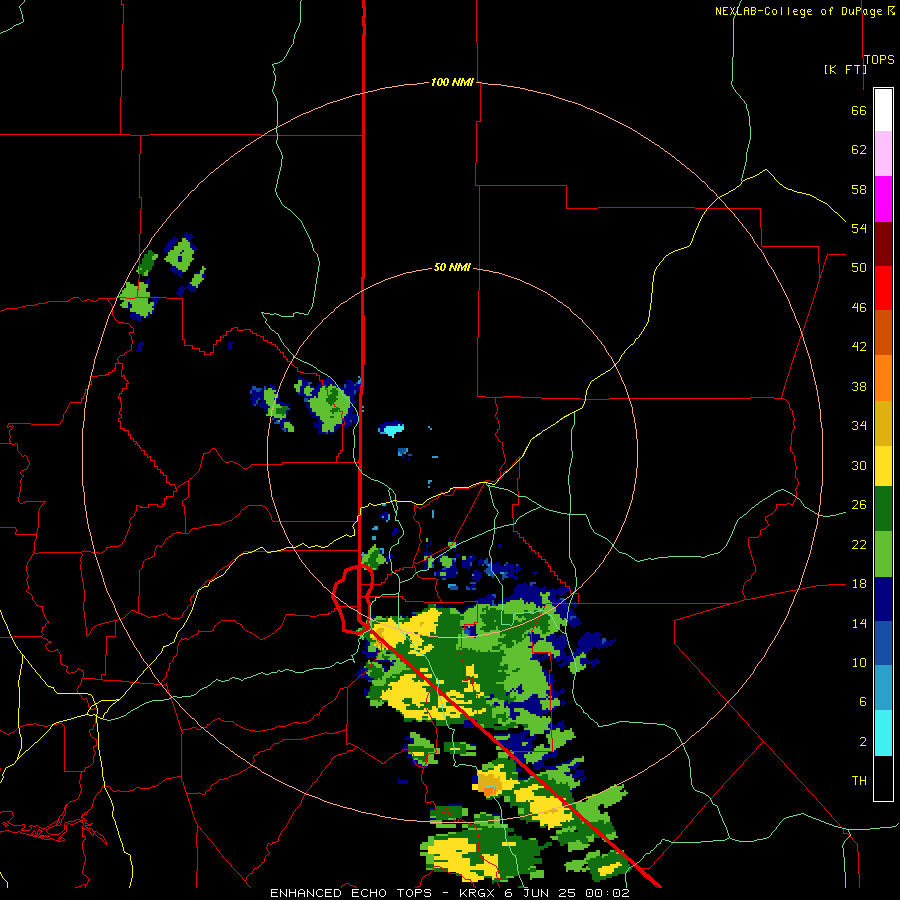The width and height of the screenshot is (900, 900).
Task: Click the 18 value on color scale
Action: point(859,584)
